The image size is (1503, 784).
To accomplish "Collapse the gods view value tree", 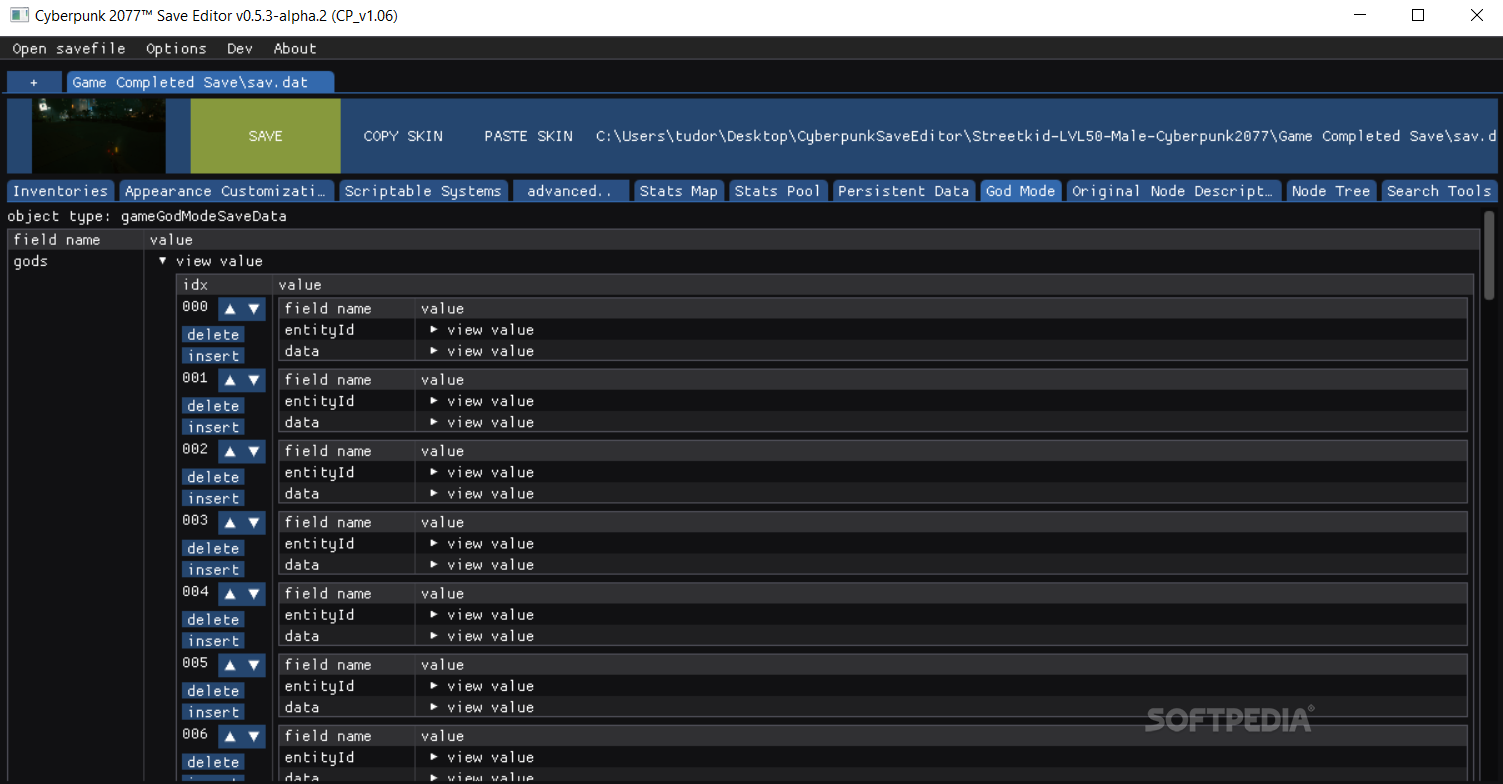I will (x=163, y=261).
